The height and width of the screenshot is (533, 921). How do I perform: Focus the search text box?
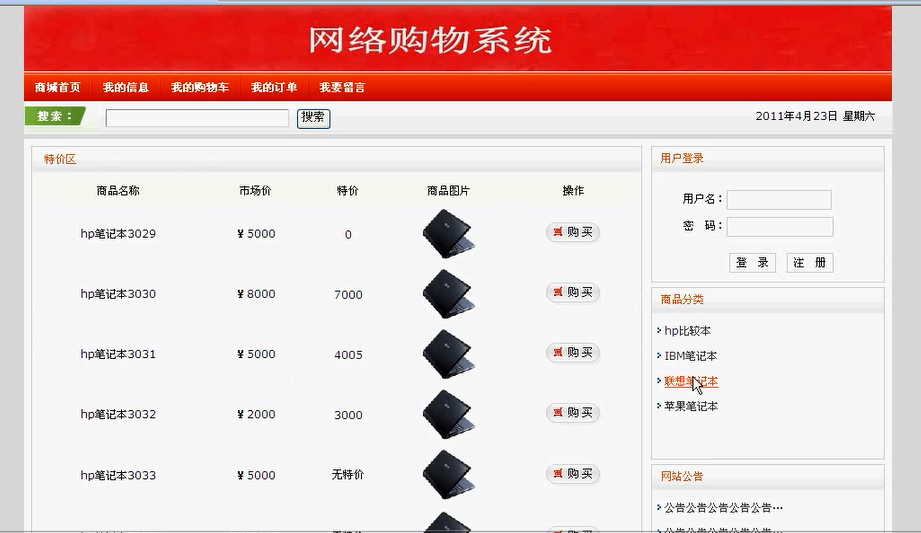point(197,118)
